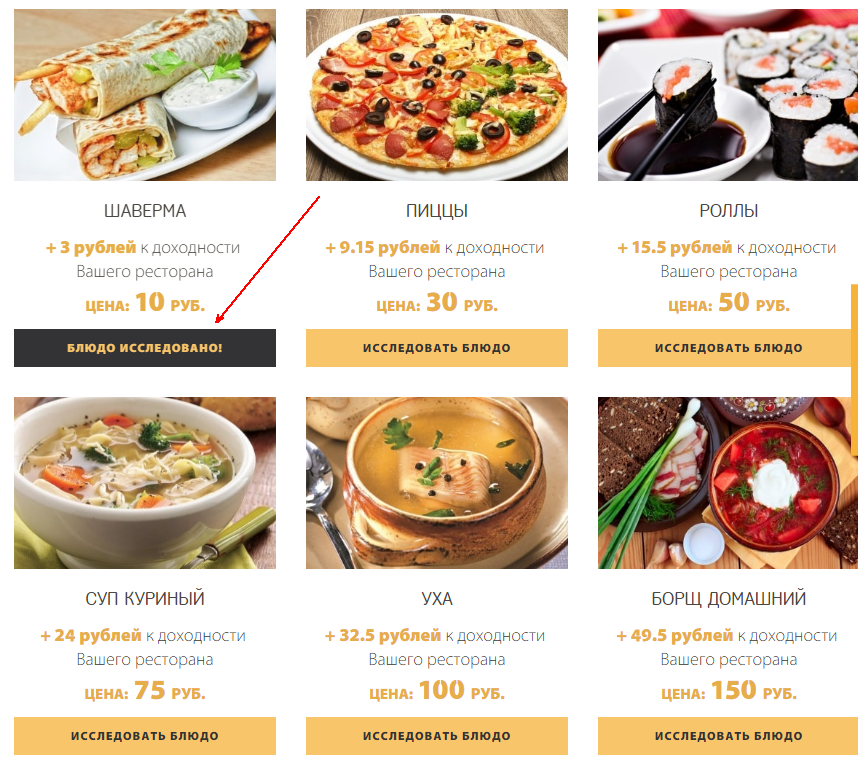Click the ШАВЕРМА title
Image resolution: width=858 pixels, height=759 pixels.
[x=145, y=211]
